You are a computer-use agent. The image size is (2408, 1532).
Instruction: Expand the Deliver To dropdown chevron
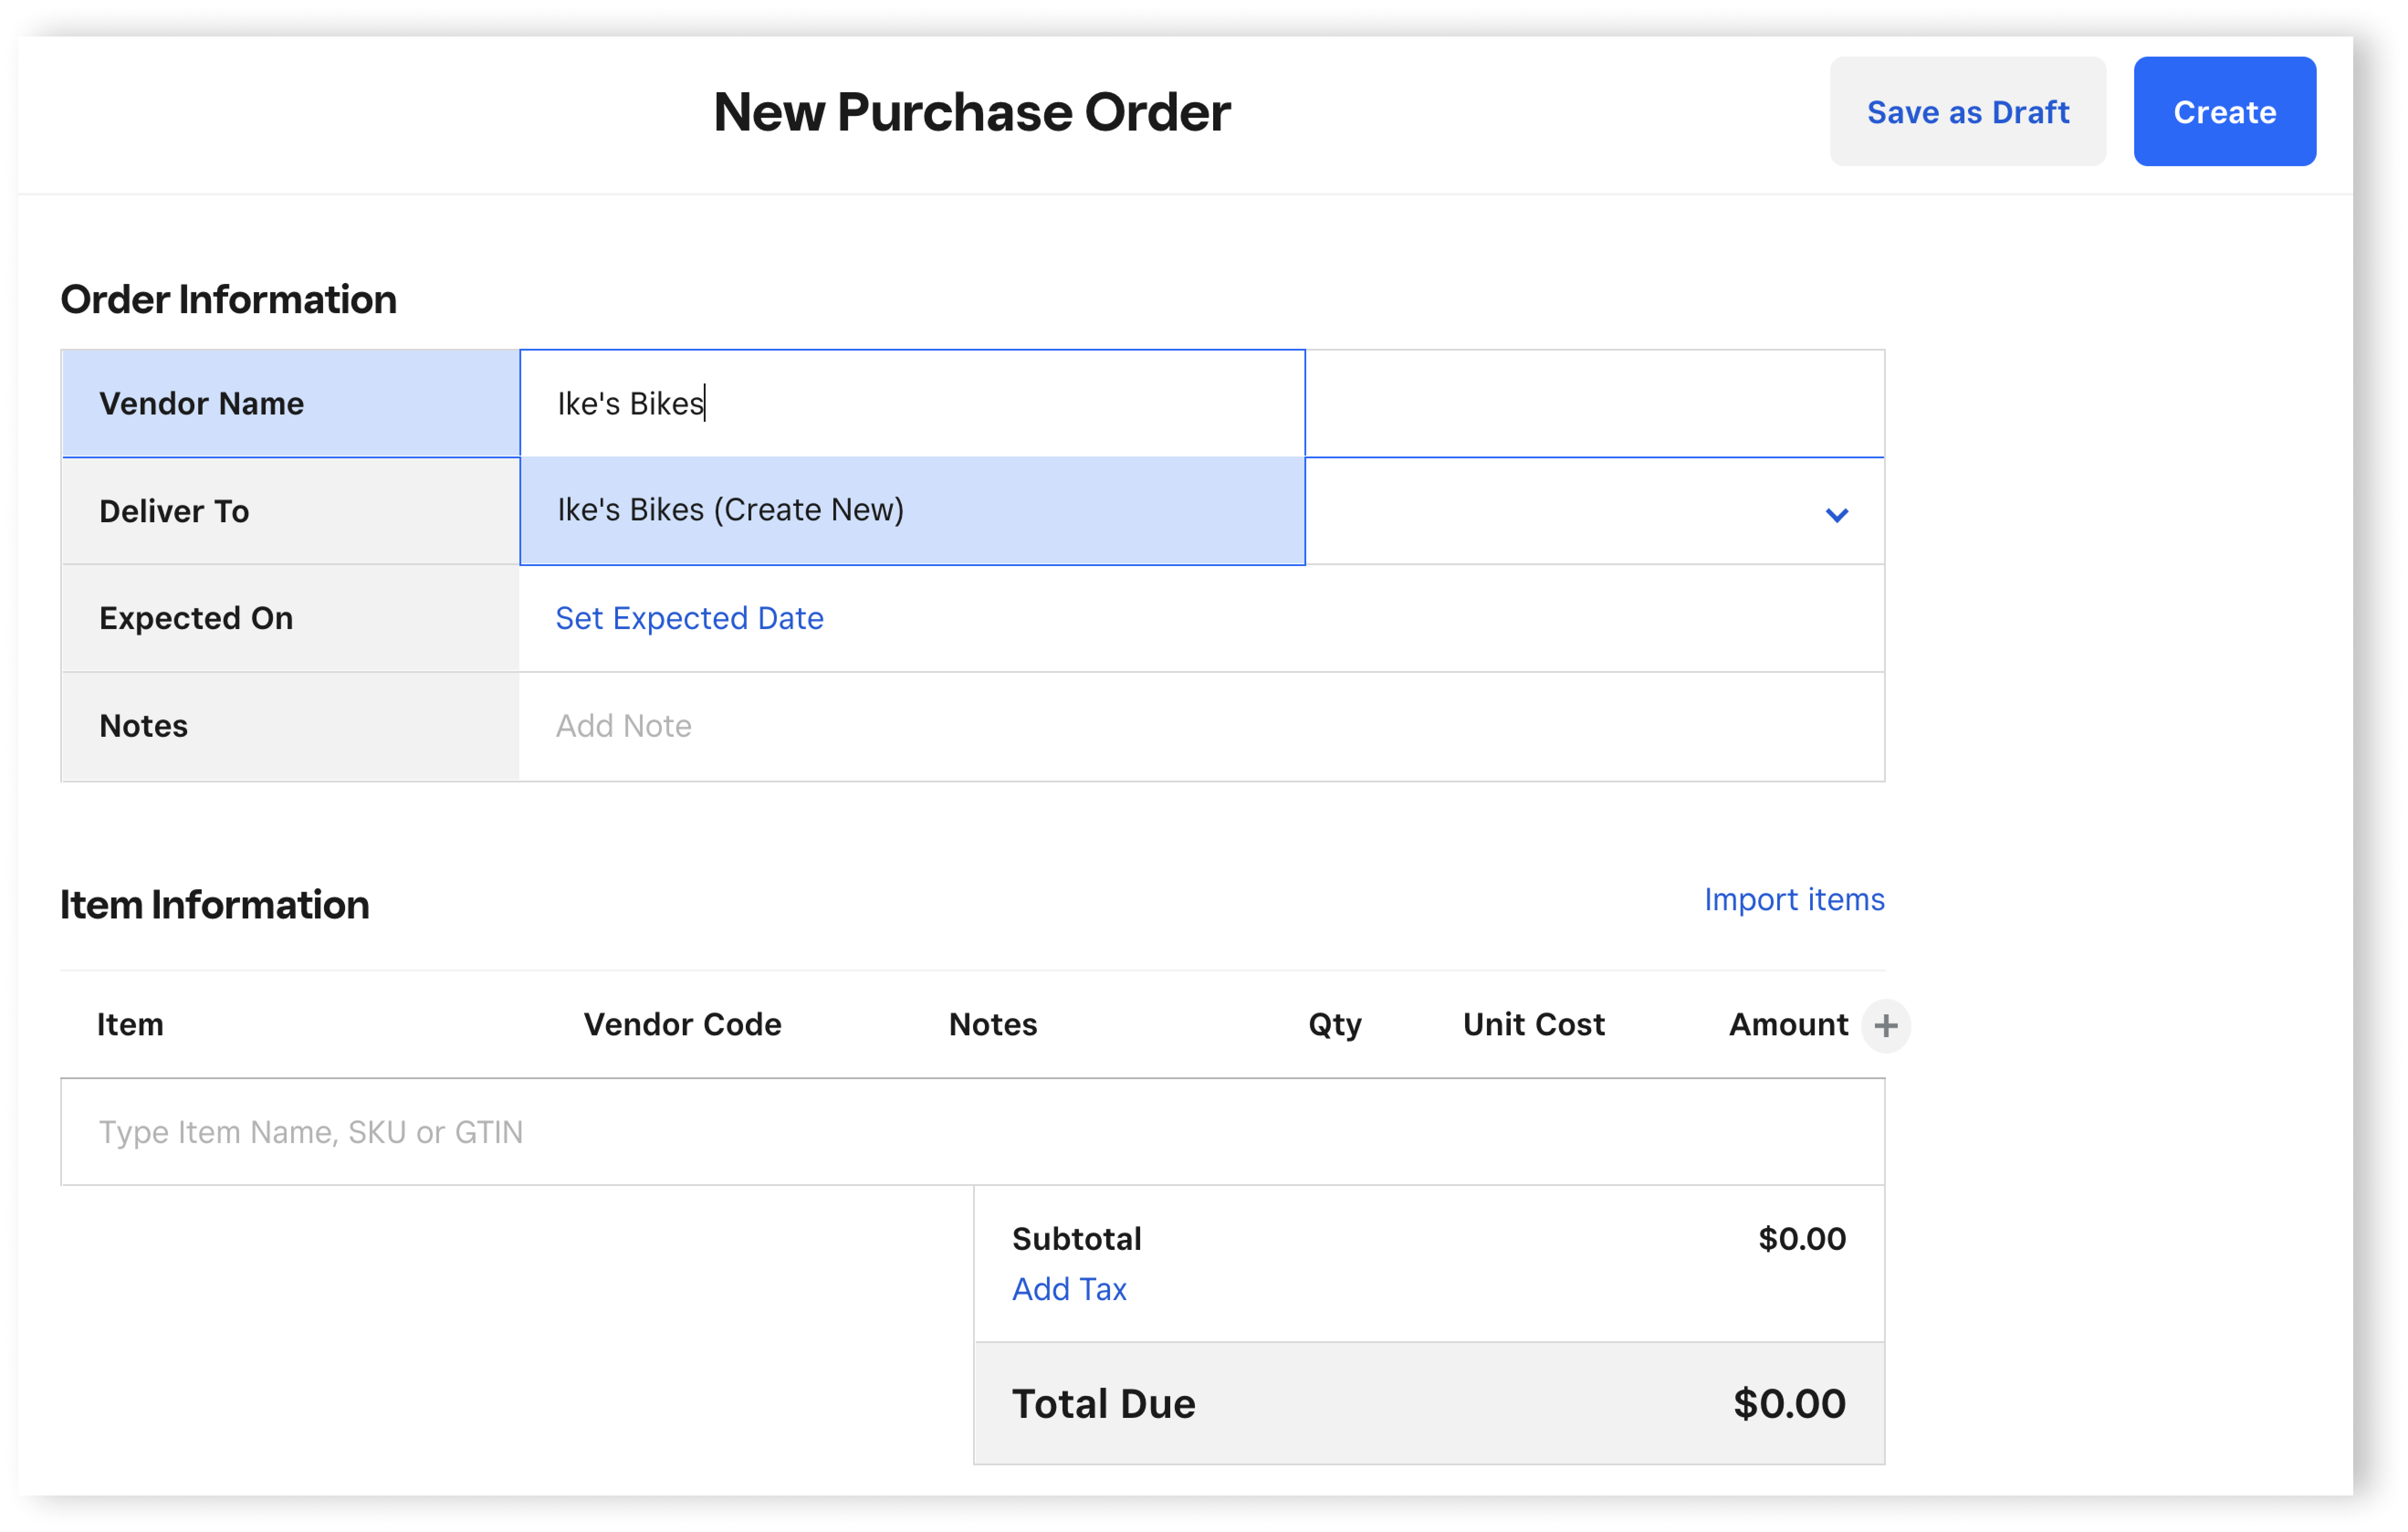point(1836,514)
